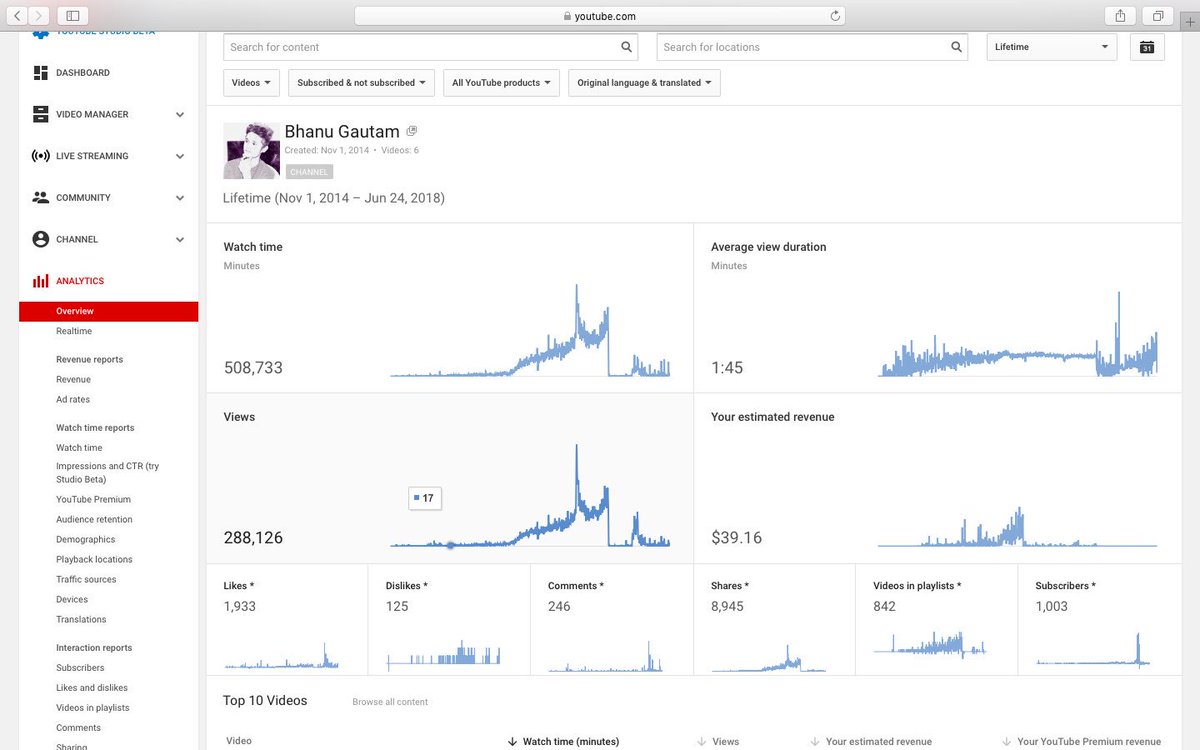Viewport: 1200px width, 750px height.
Task: Click the Dislikes stat card
Action: pos(449,620)
